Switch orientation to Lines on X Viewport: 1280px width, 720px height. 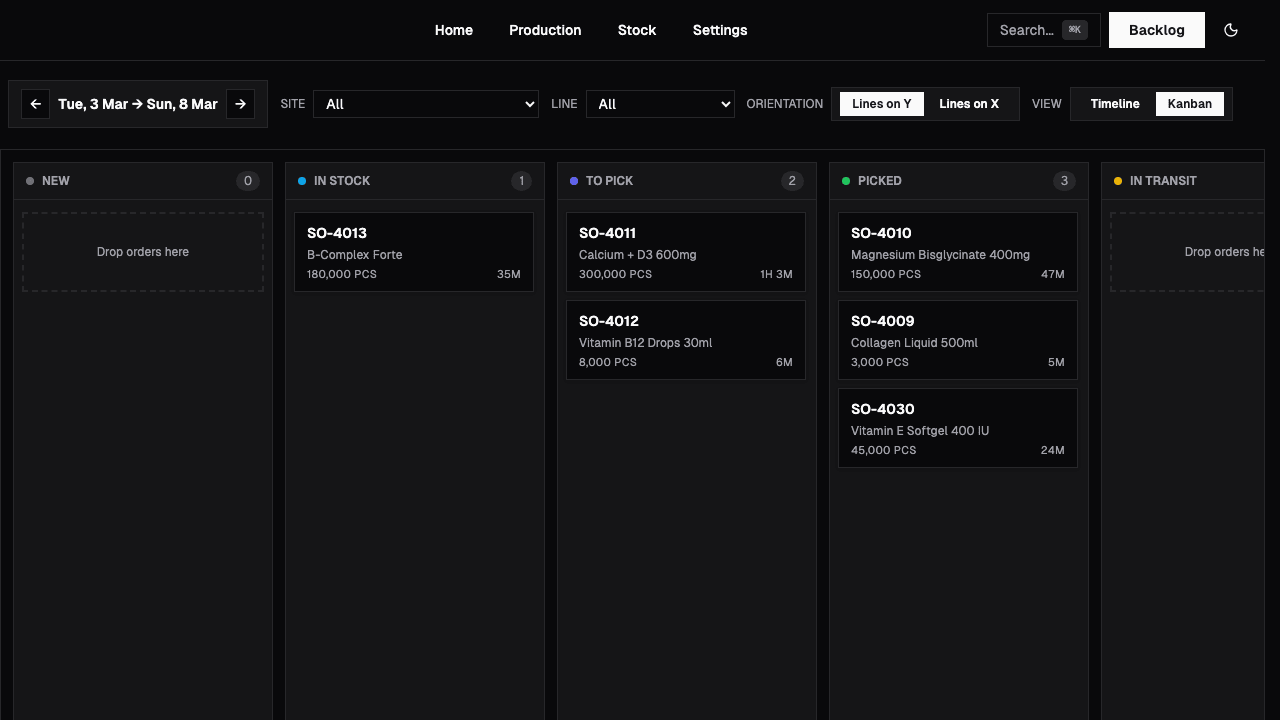pyautogui.click(x=968, y=103)
